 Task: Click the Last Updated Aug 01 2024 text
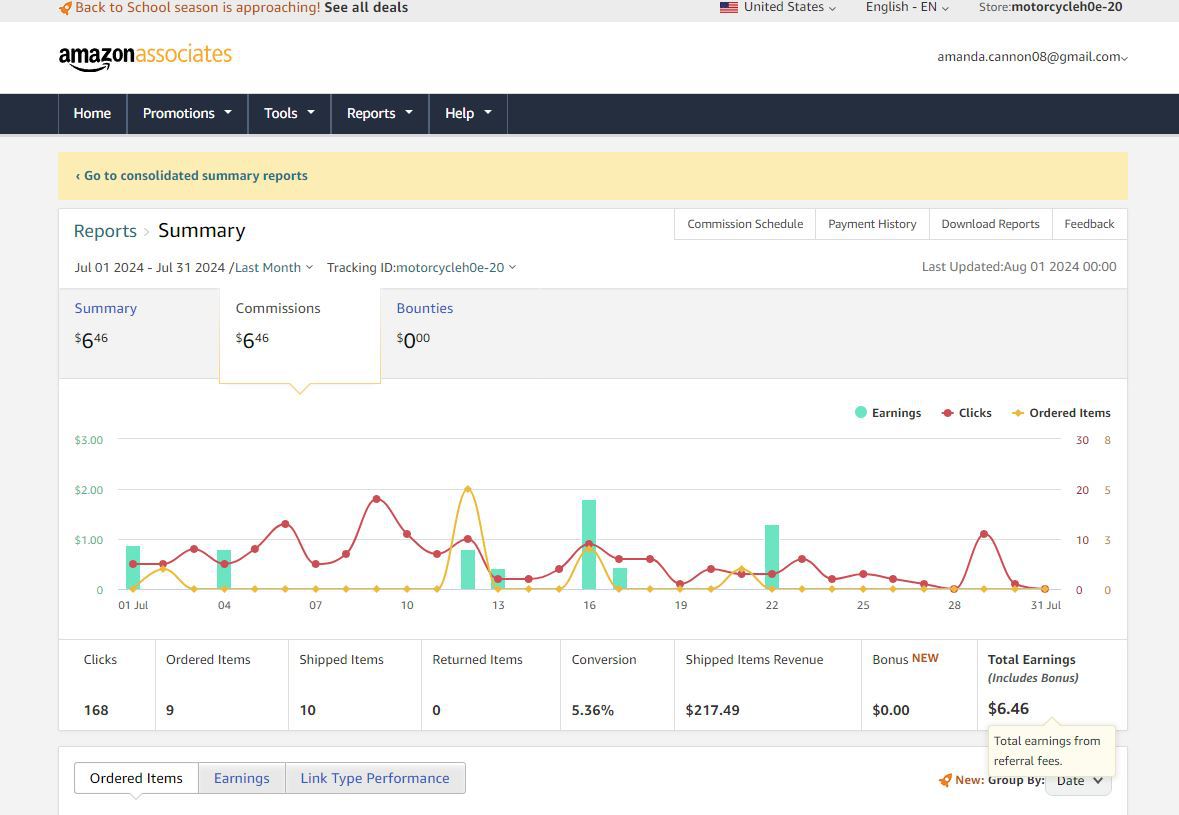pos(1019,267)
